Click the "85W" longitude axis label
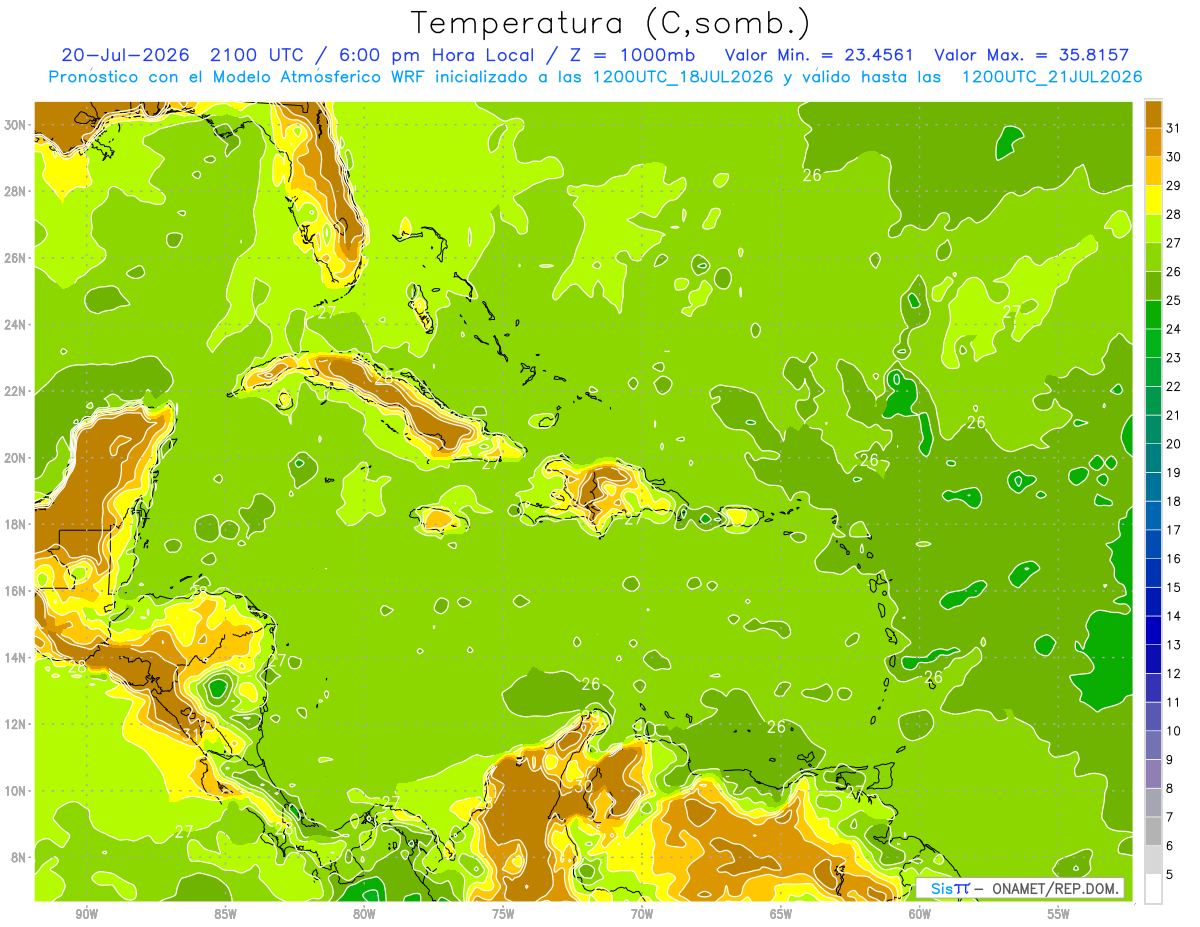1200x927 pixels. (x=225, y=914)
